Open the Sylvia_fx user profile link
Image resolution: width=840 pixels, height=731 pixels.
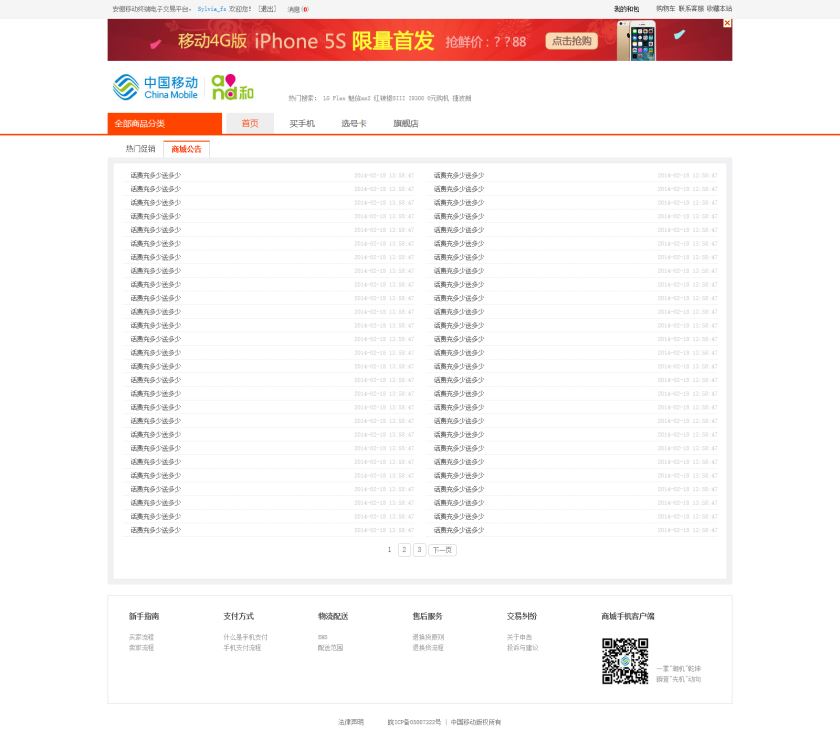pos(212,9)
